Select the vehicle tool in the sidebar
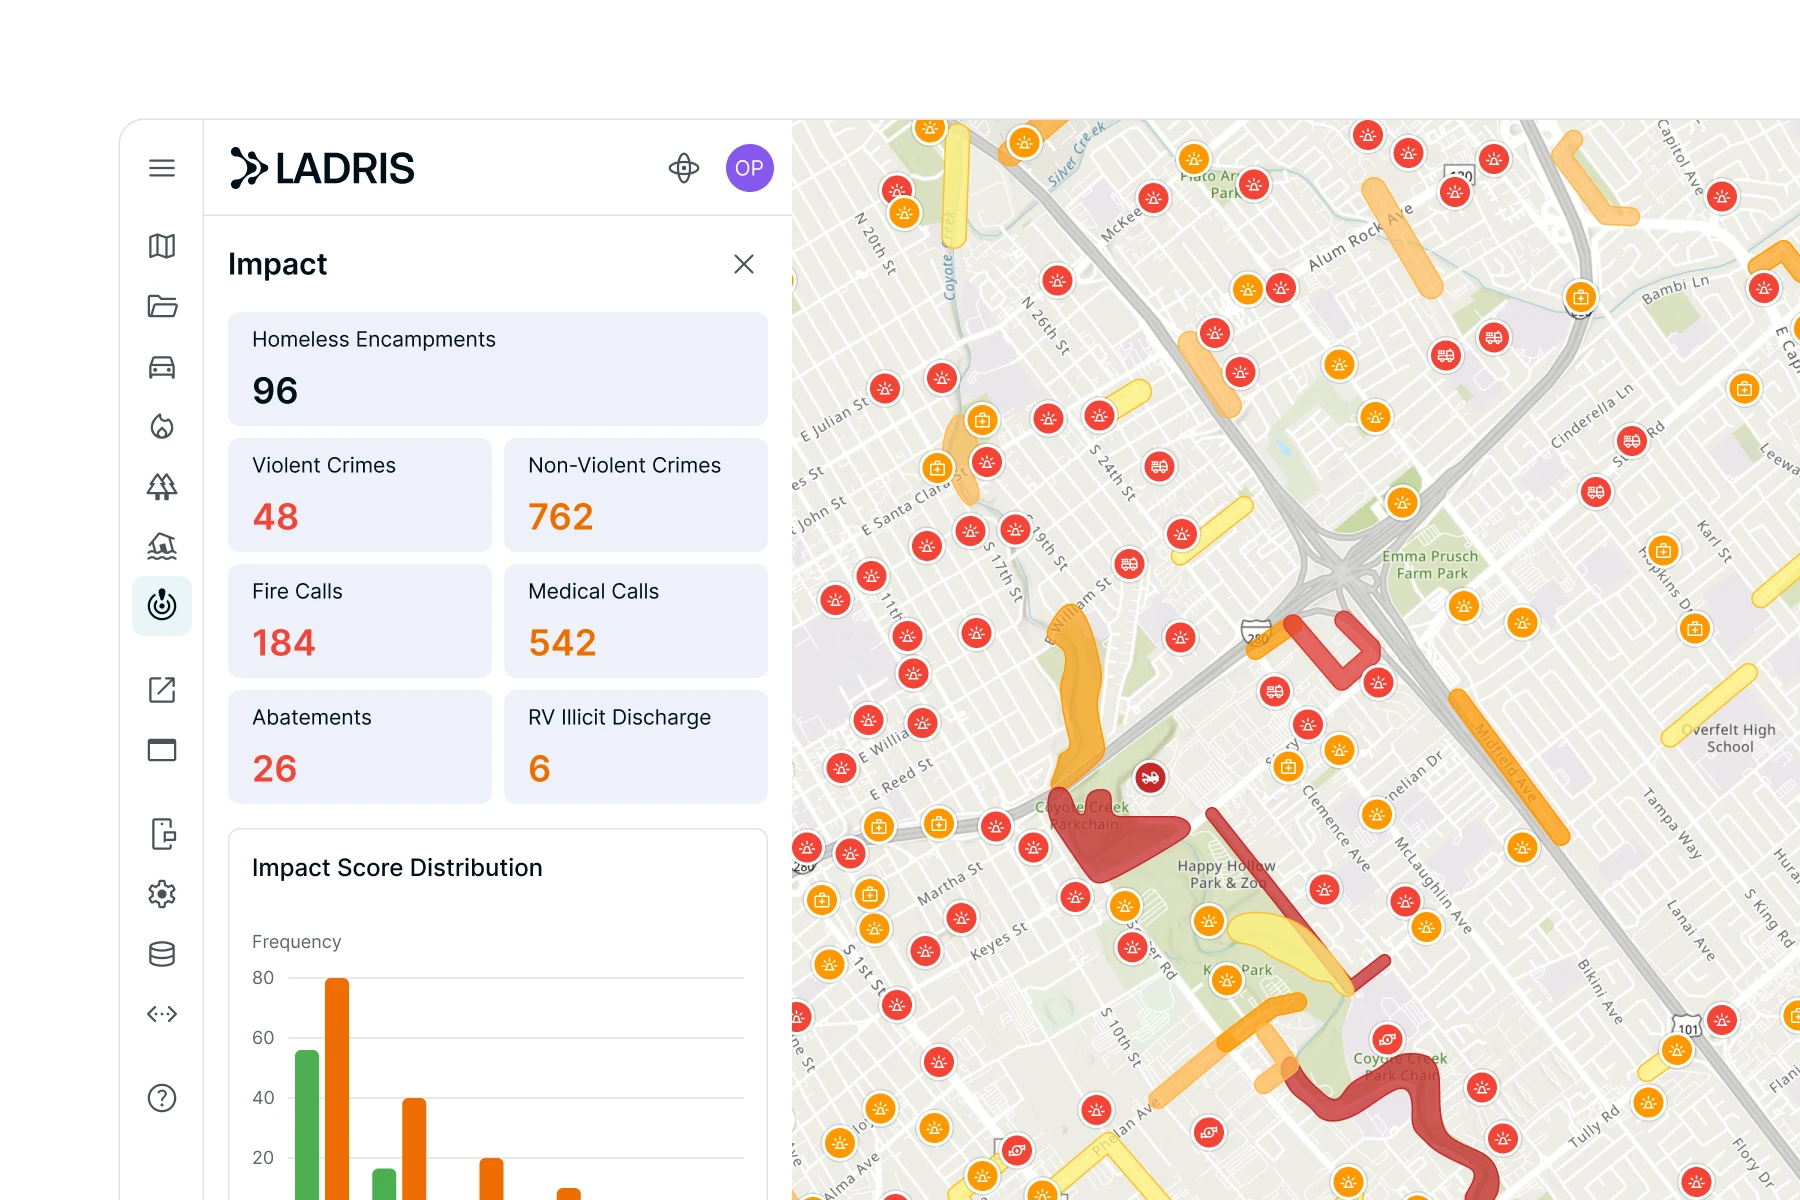 click(x=162, y=367)
